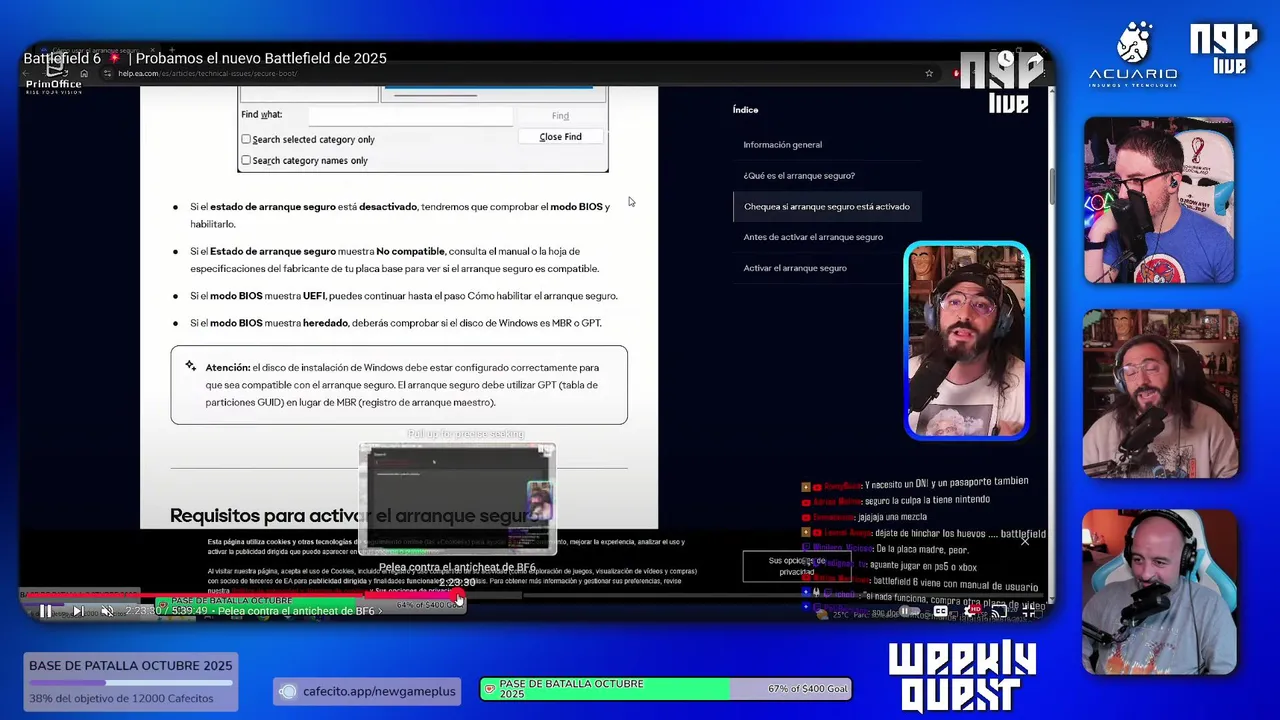Toggle the autoplay switch

click(x=908, y=611)
